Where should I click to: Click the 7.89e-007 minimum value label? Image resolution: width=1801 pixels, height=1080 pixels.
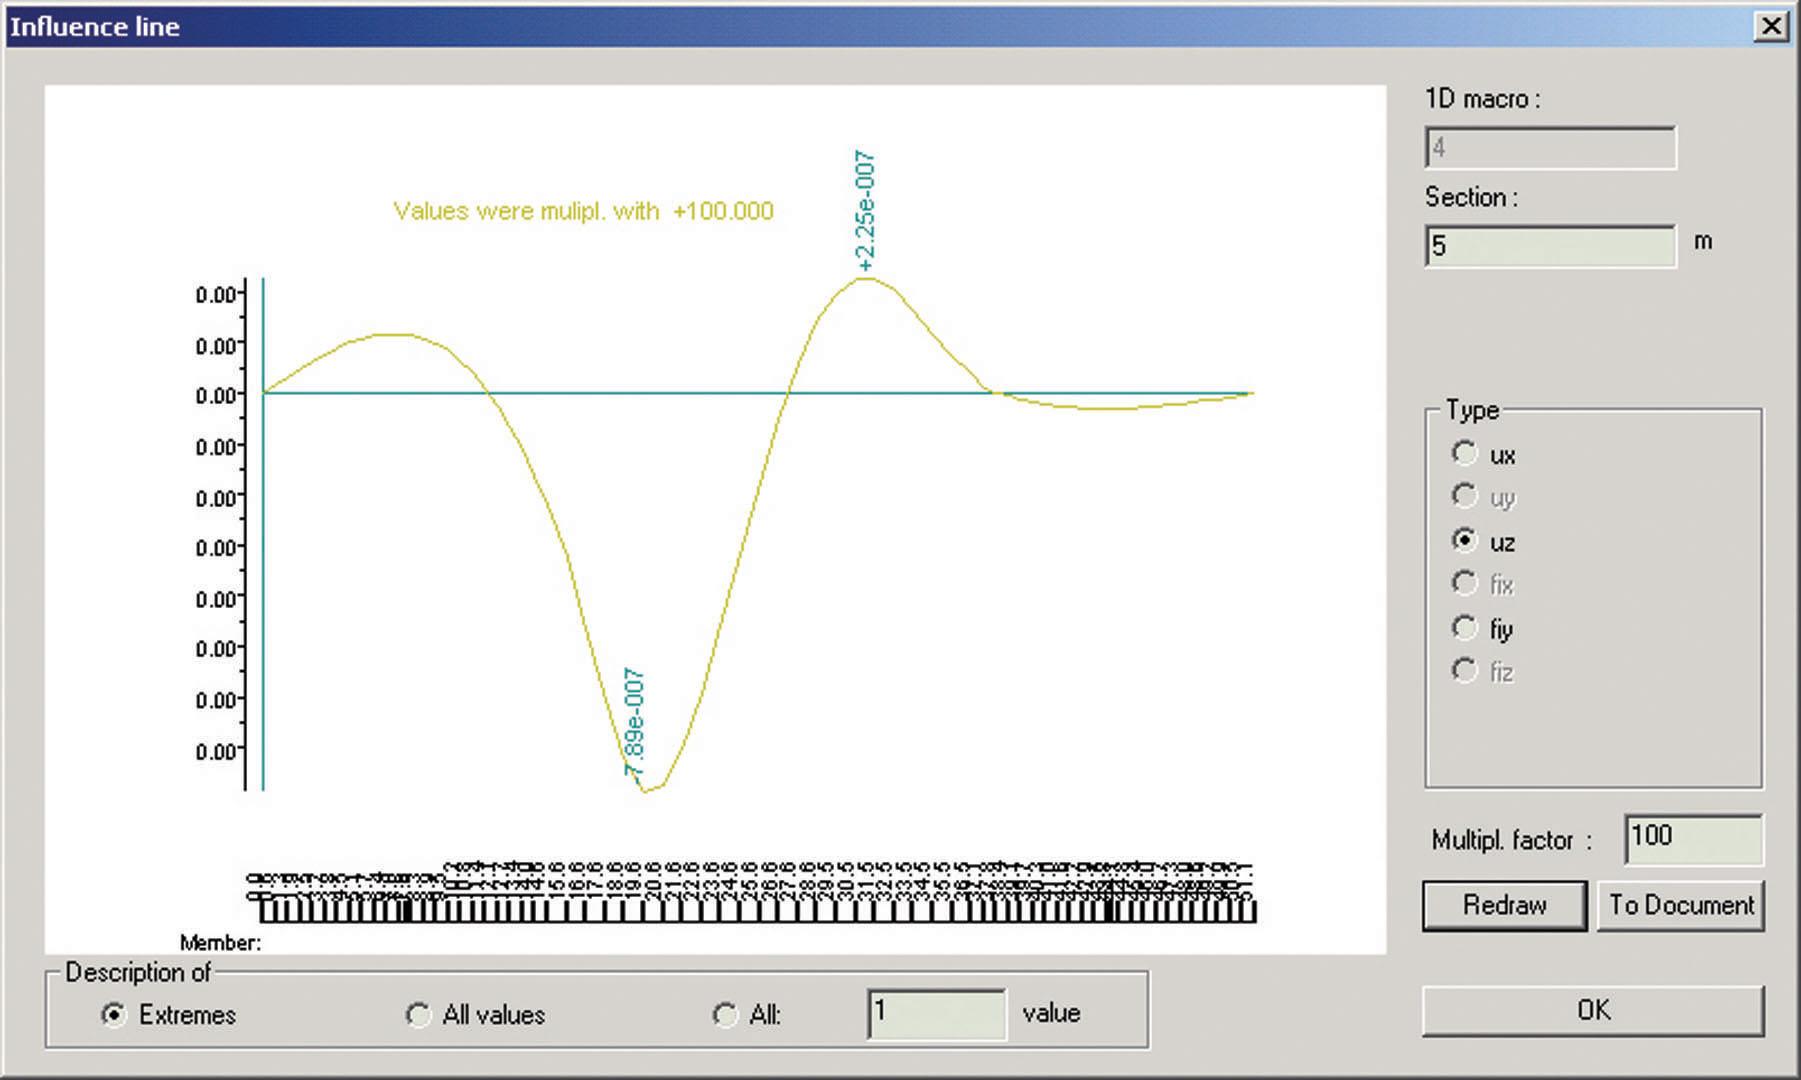coord(634,722)
